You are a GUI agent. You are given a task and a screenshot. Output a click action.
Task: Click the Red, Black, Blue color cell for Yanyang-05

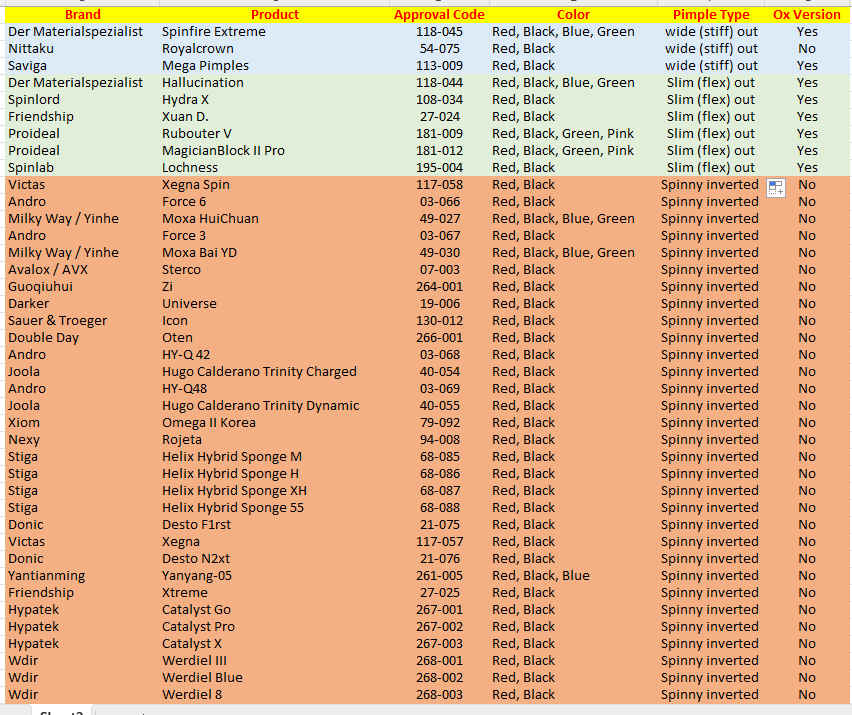(x=573, y=575)
